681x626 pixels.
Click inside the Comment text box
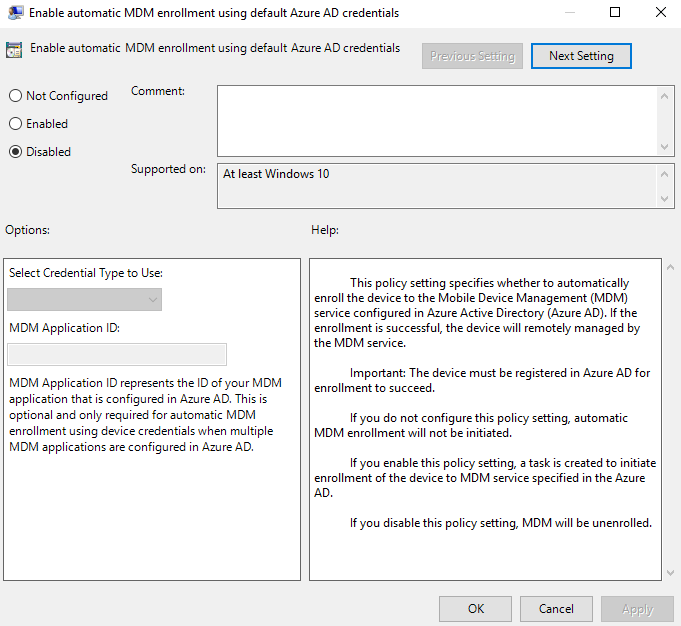coord(437,121)
